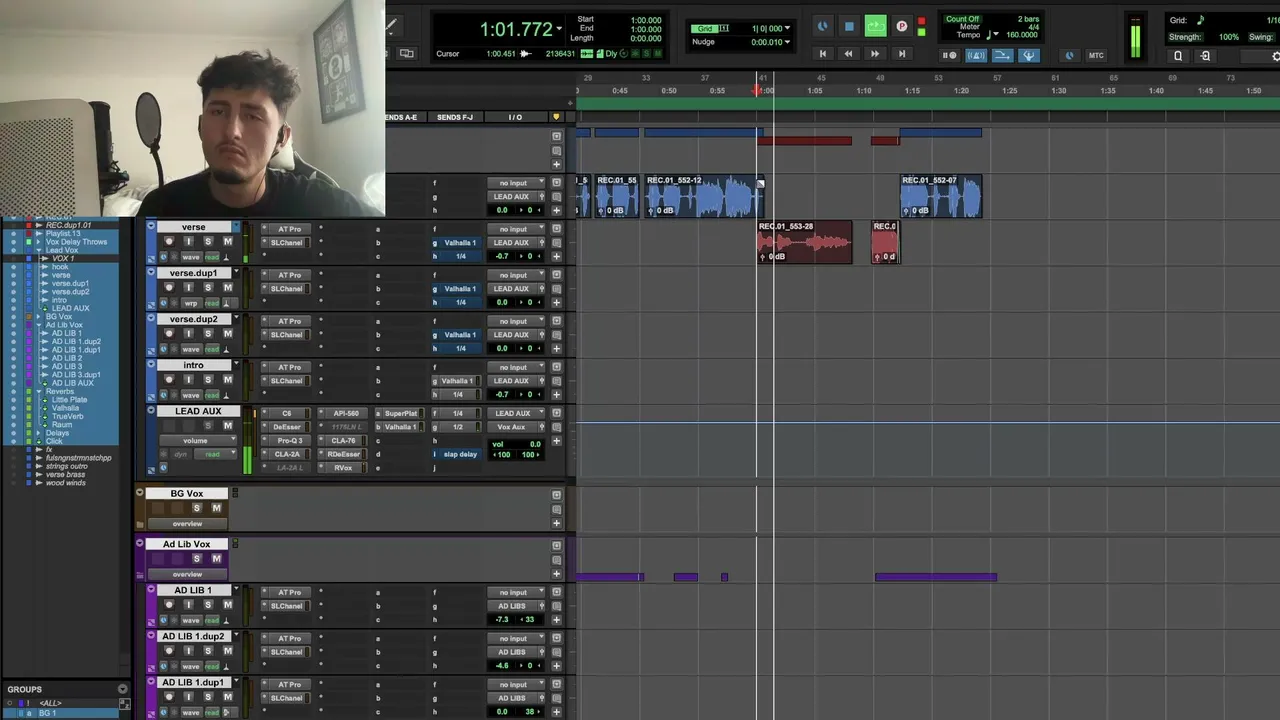
Task: Click the SENDS F-J column header
Action: (455, 117)
